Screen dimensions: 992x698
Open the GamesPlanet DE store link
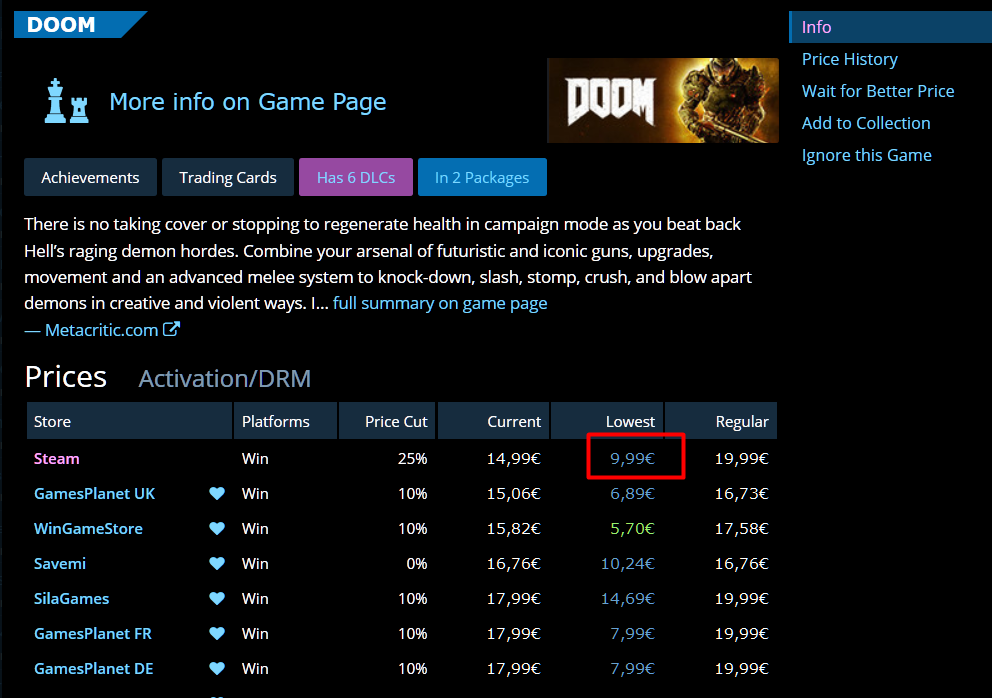94,668
